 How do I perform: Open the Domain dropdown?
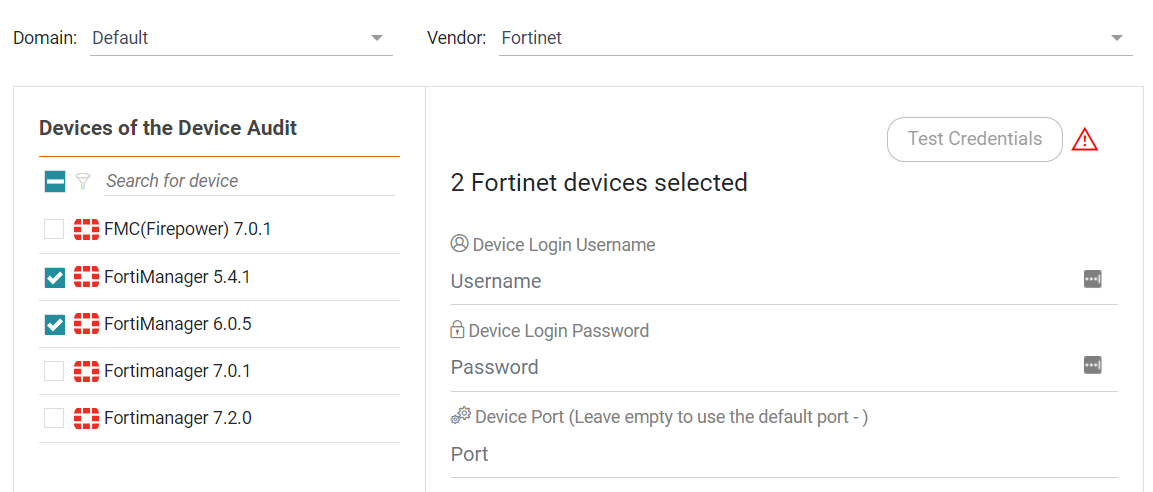241,38
